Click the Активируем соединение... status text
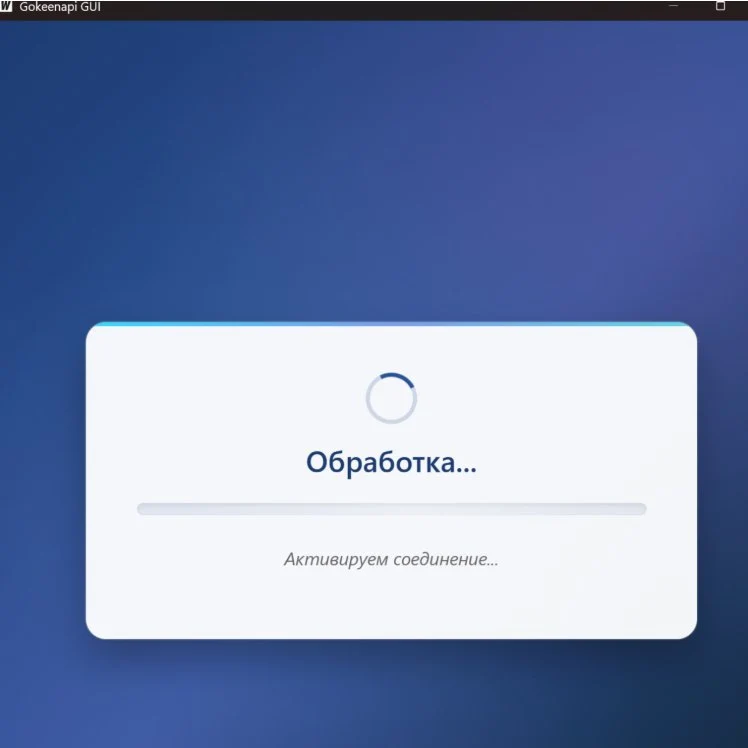 (391, 559)
